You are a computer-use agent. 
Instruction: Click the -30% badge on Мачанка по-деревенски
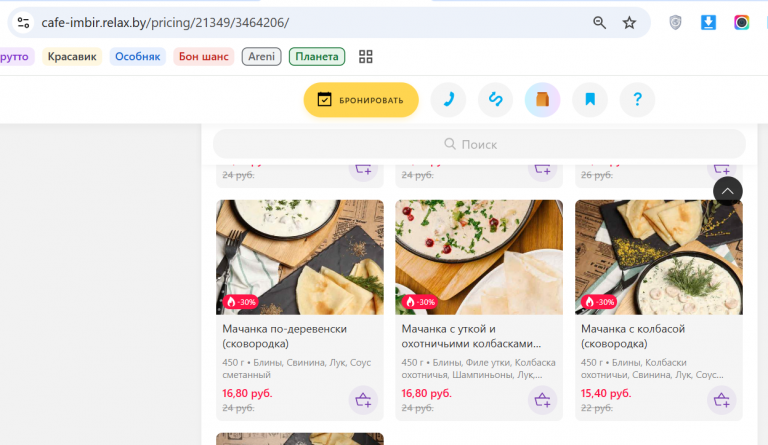tap(241, 302)
